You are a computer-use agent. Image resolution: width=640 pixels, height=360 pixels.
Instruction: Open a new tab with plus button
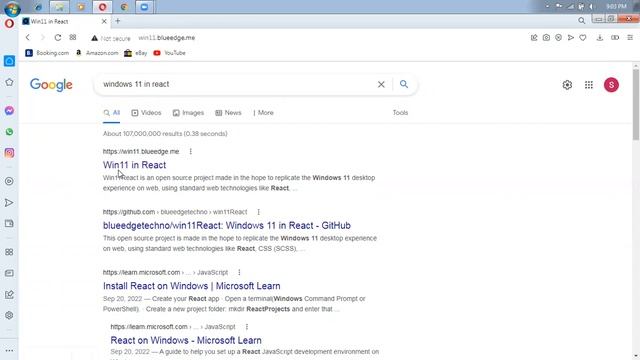tap(118, 21)
